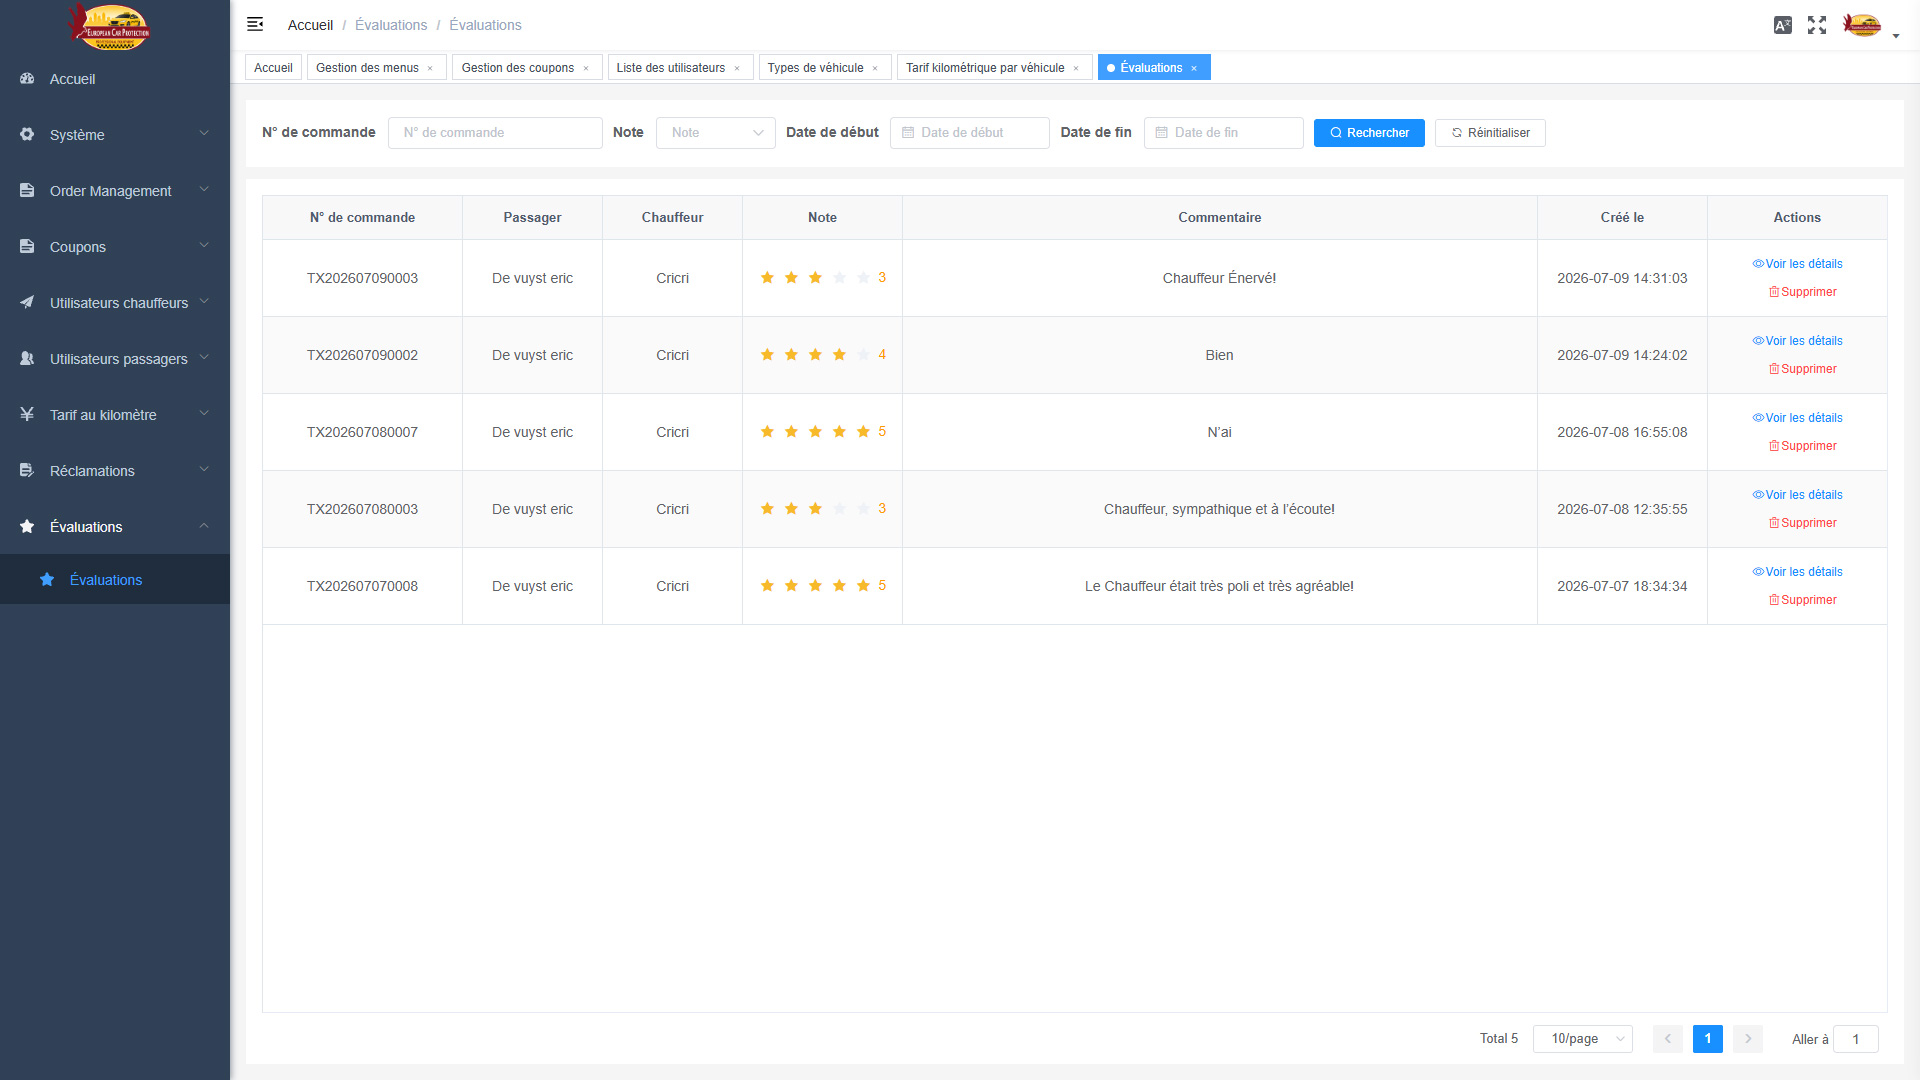Click the third star for order TX202607090003
Image resolution: width=1920 pixels, height=1080 pixels.
(815, 278)
